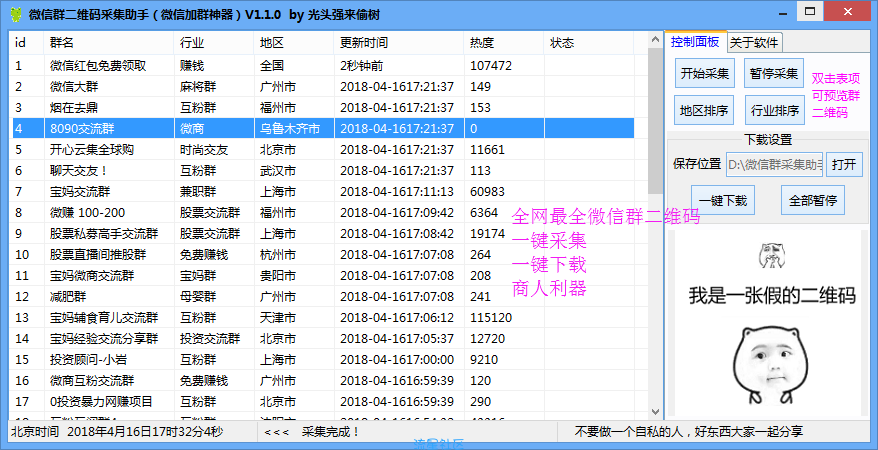Sort by industry with 行业排序
The image size is (878, 450).
(x=774, y=110)
